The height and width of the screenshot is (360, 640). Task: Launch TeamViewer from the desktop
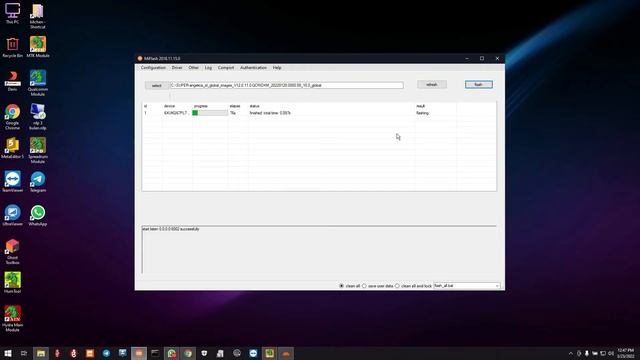(12, 182)
